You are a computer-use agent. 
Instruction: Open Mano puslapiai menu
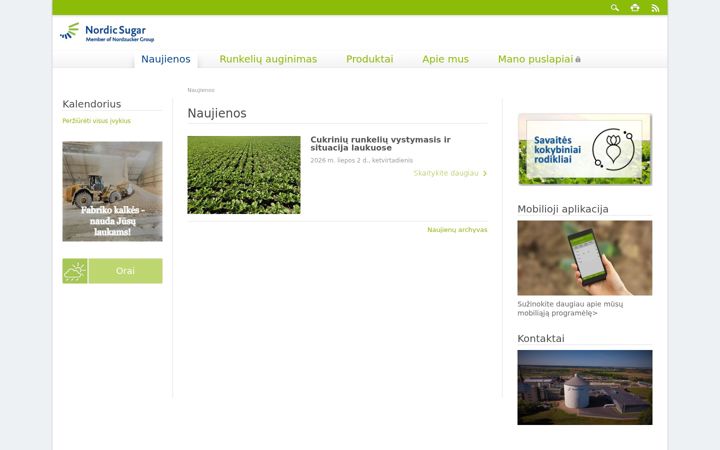click(535, 59)
